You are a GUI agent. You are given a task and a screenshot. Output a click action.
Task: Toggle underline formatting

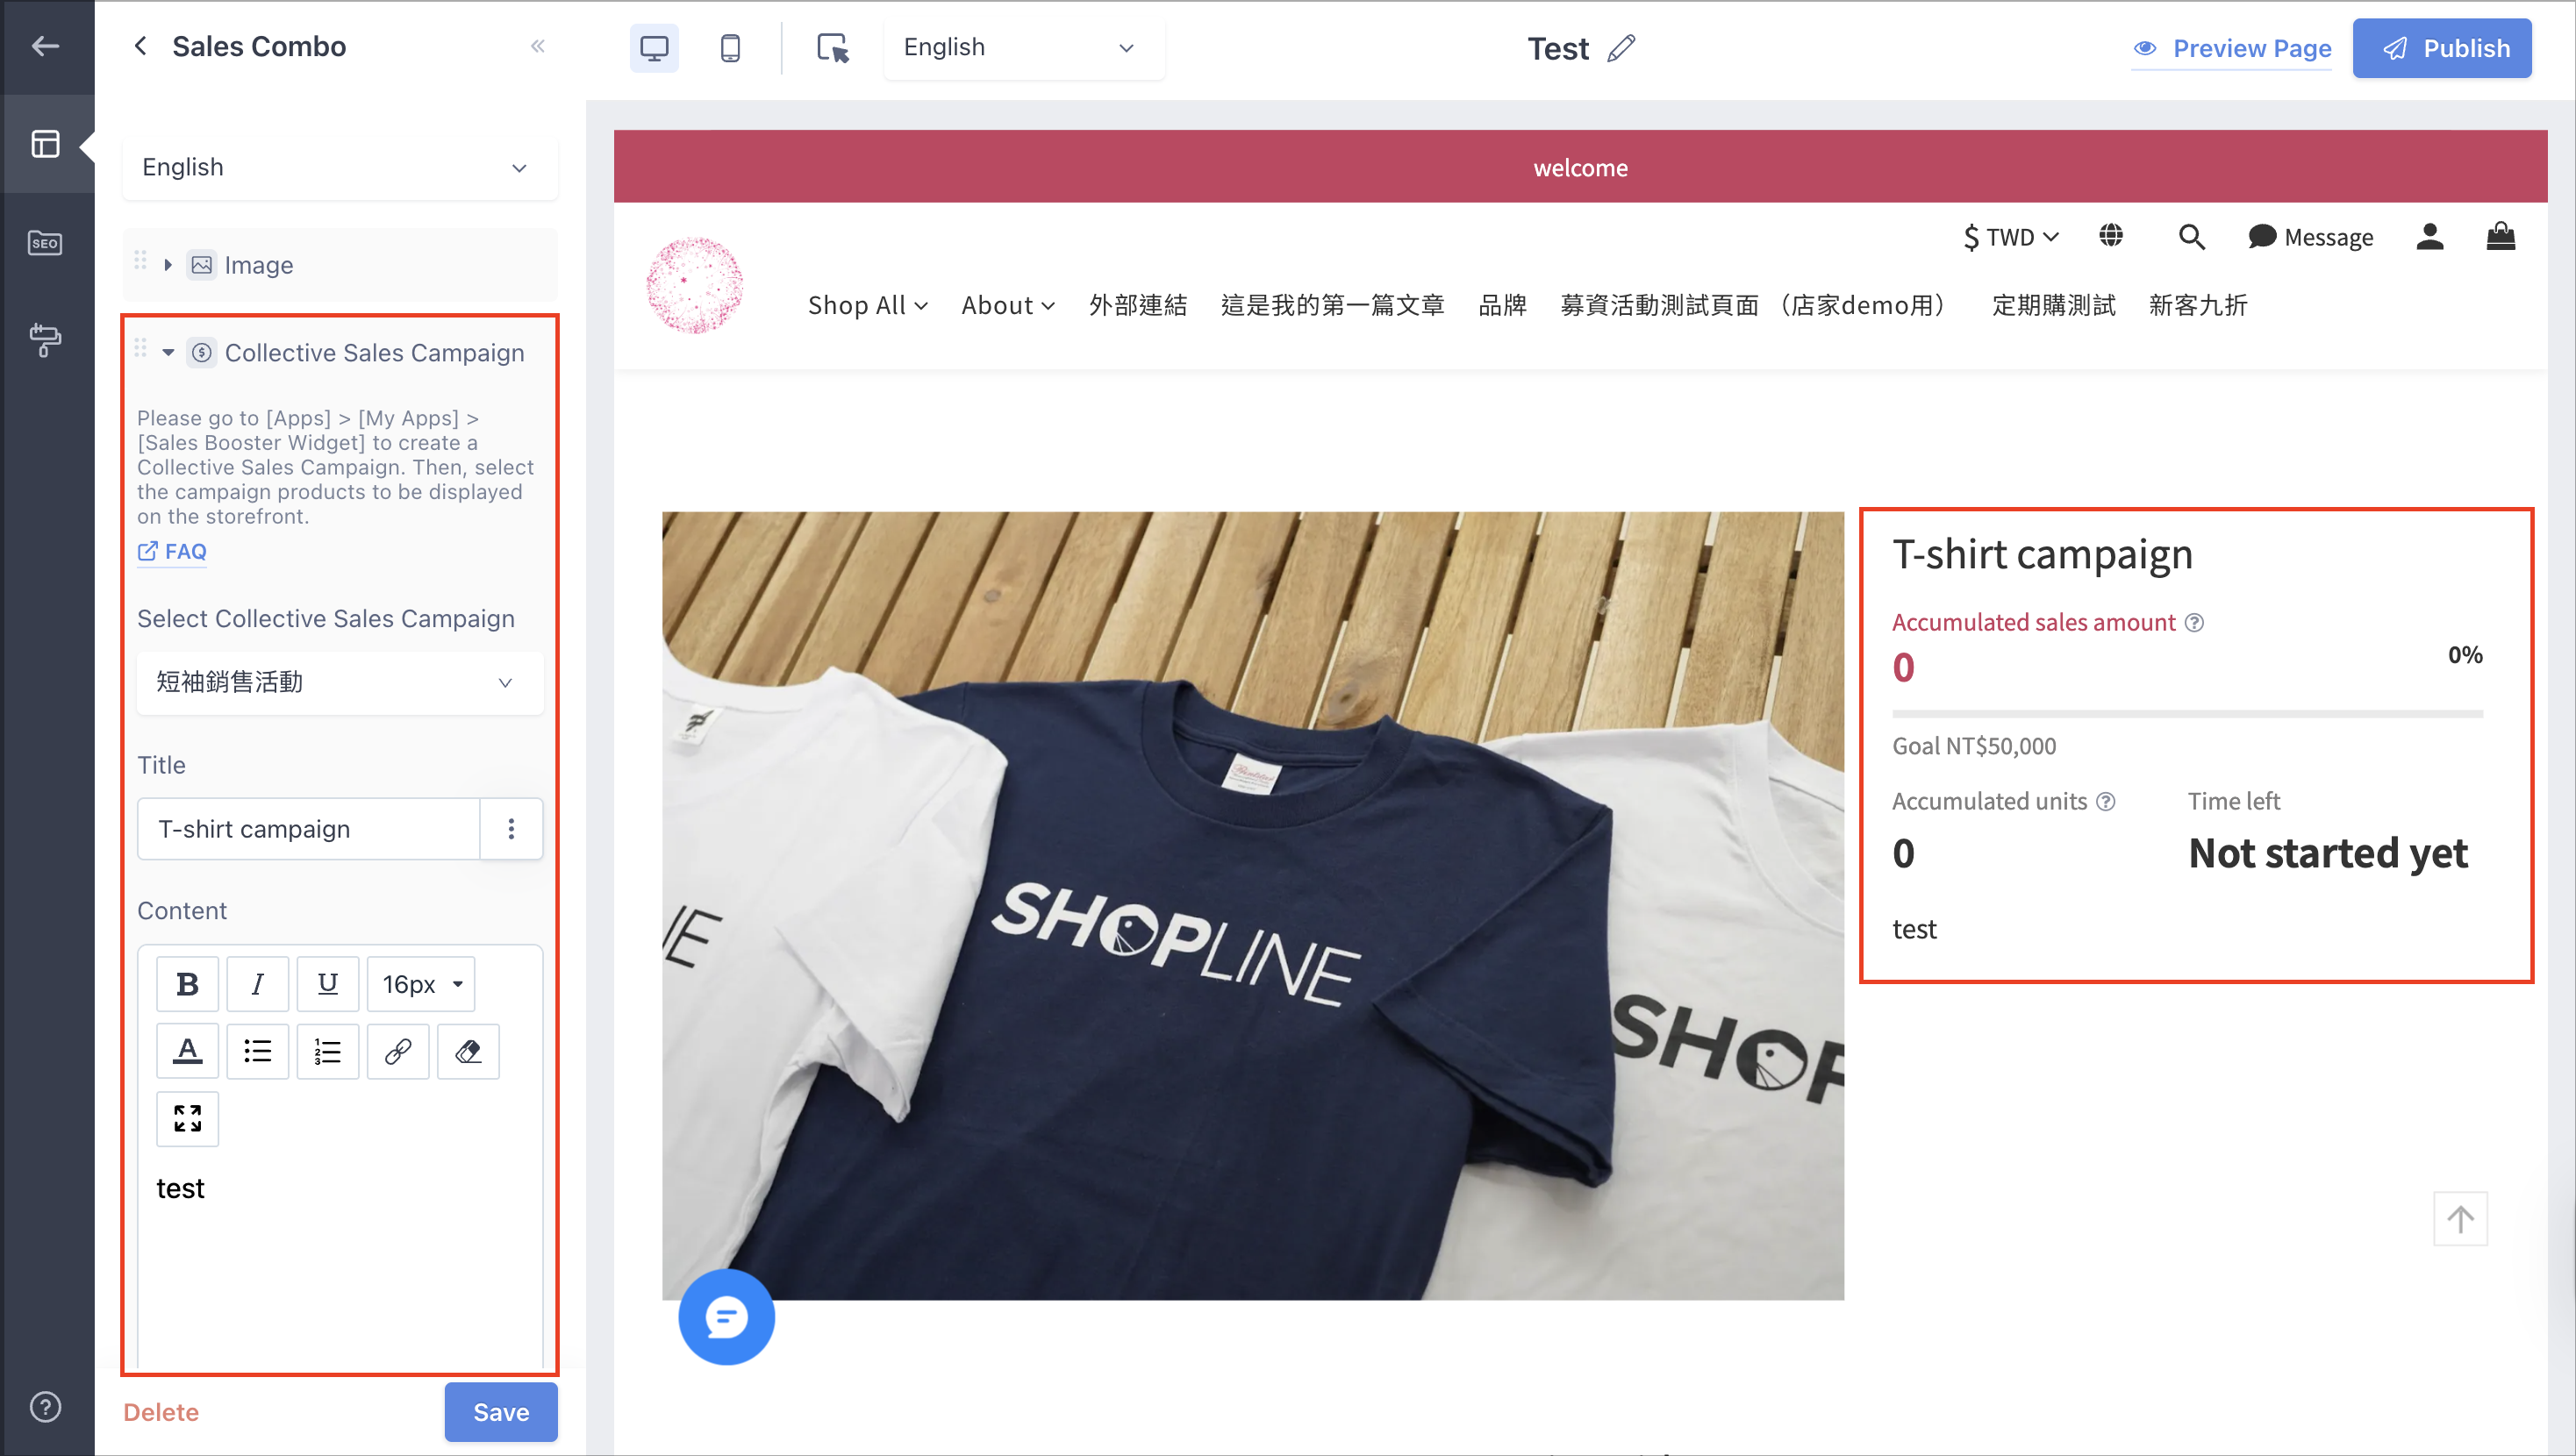pos(327,984)
